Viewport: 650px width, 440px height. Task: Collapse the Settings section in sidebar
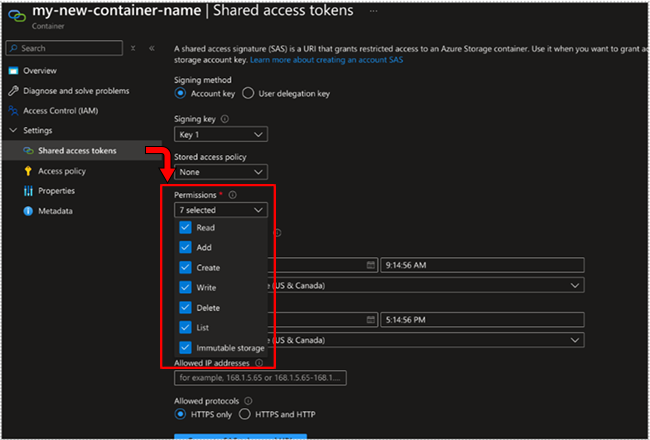click(x=13, y=130)
